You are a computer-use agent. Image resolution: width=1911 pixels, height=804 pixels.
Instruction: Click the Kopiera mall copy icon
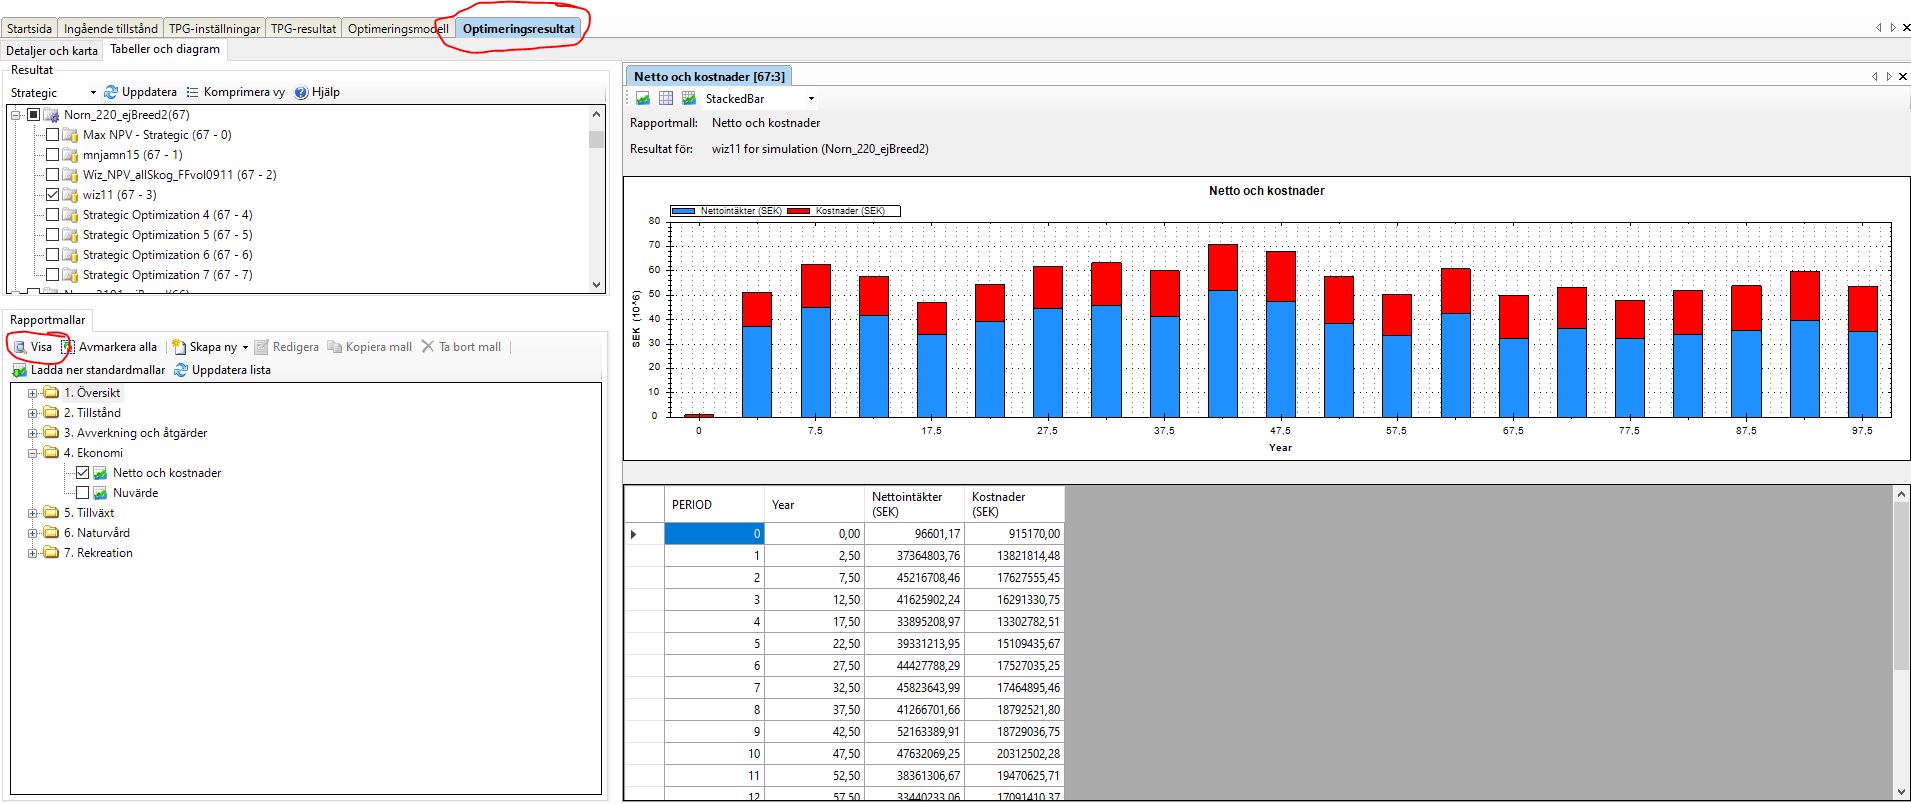(335, 347)
